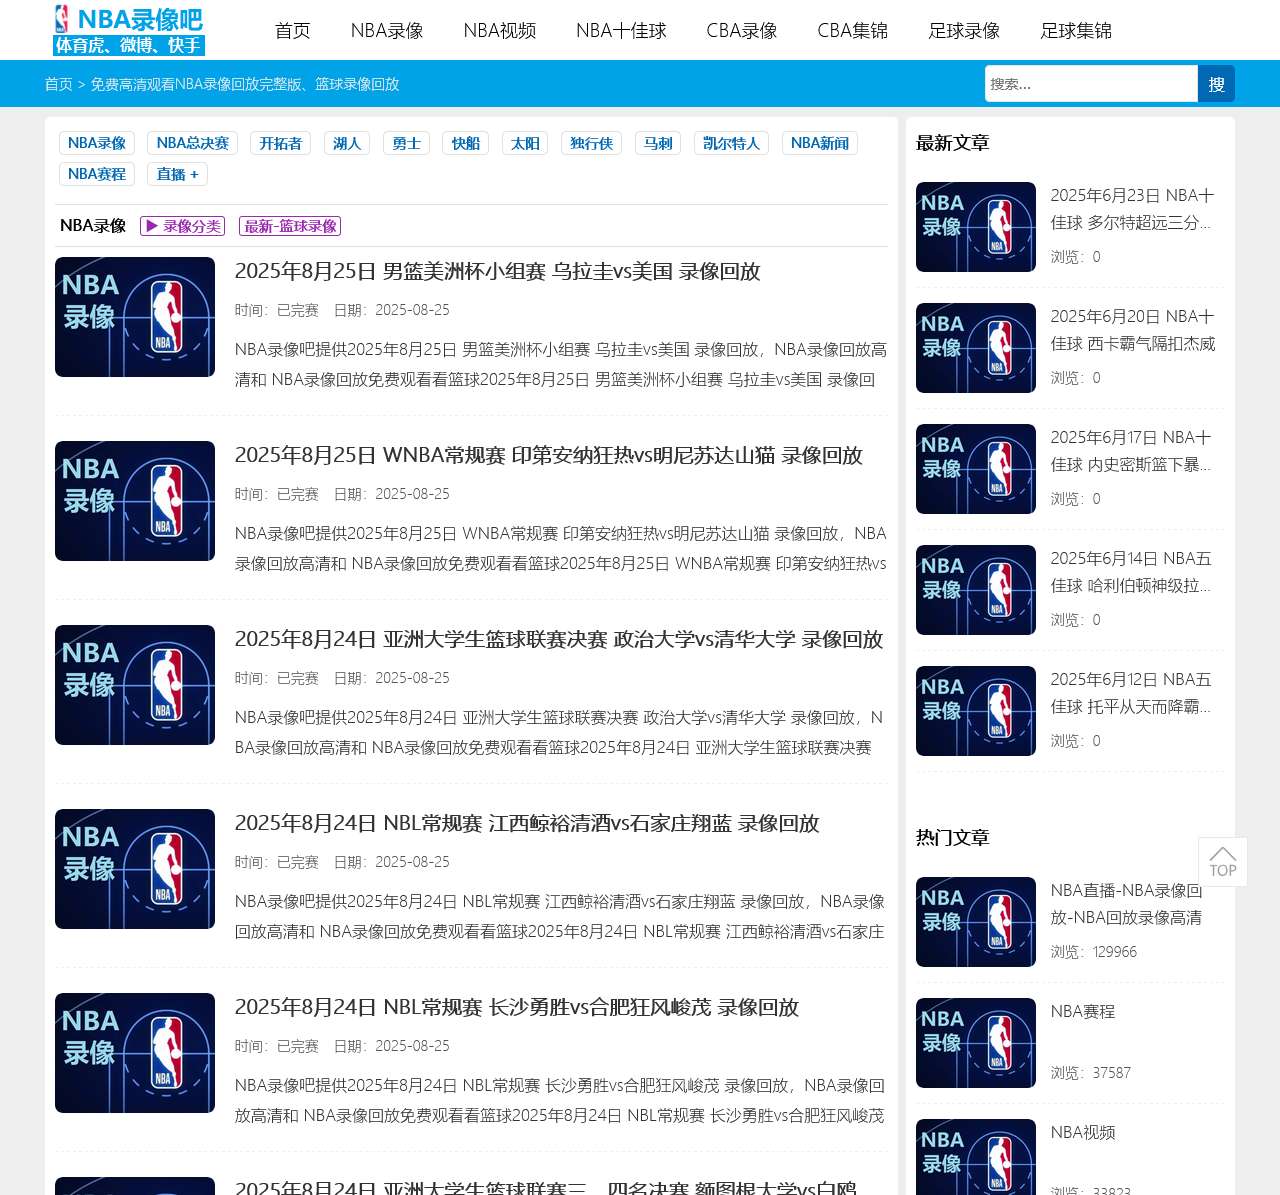1280x1195 pixels.
Task: Switch to the NBA视频 menu item
Action: 500,30
